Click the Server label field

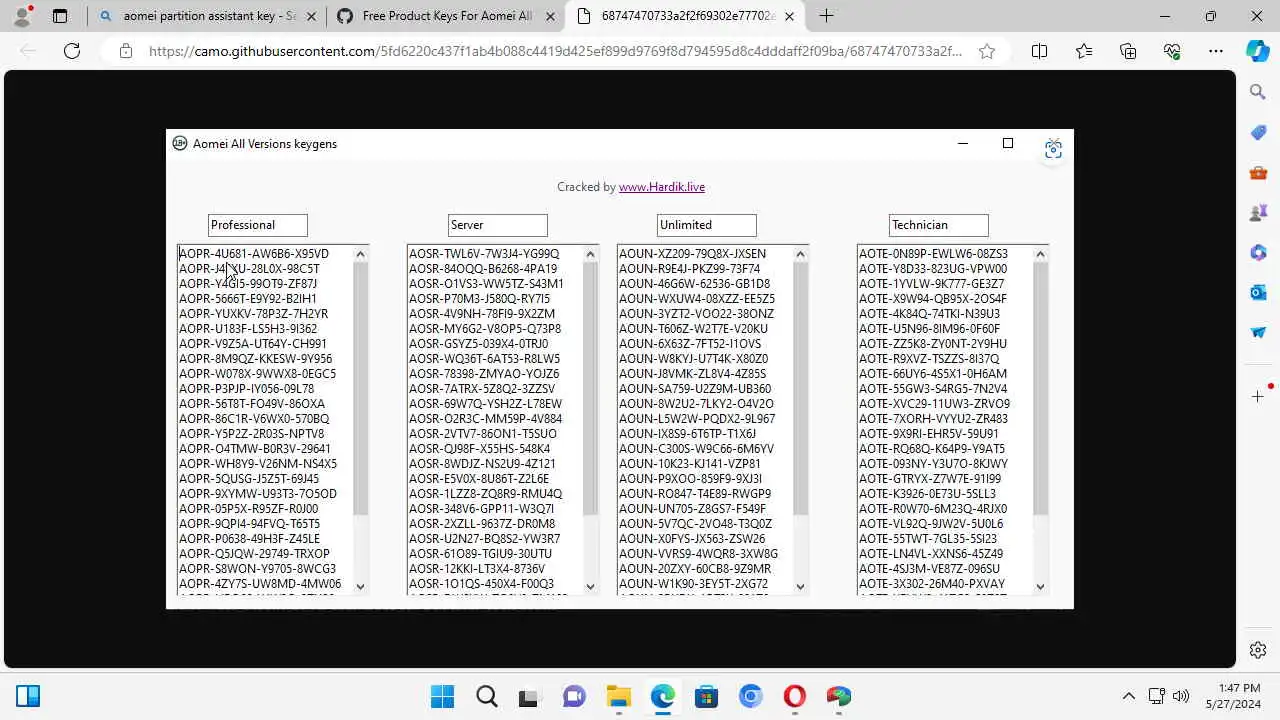coord(498,225)
